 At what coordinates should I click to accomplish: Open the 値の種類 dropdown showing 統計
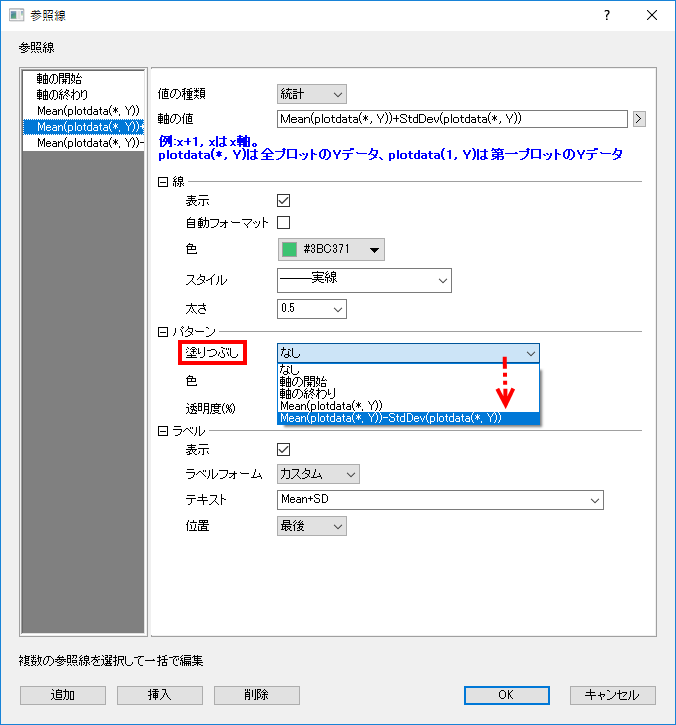(312, 94)
